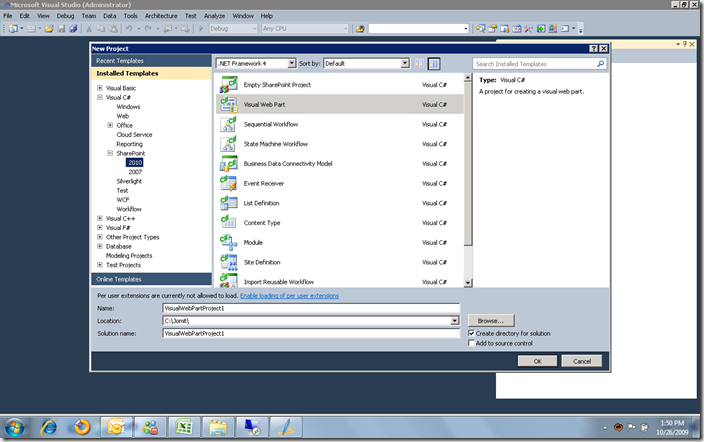Click the Windows Start orb

tap(14, 427)
